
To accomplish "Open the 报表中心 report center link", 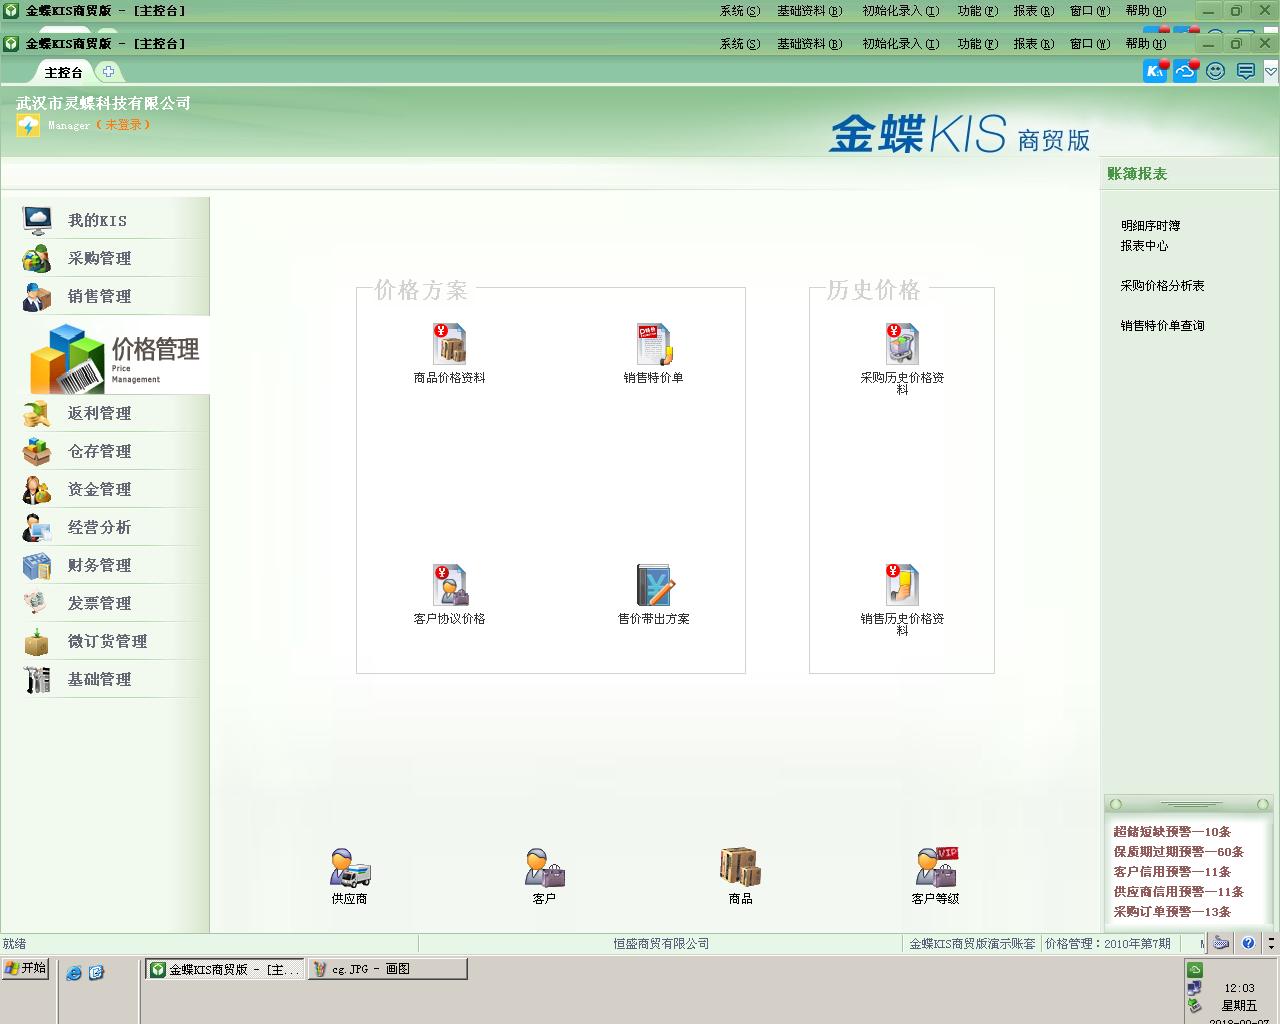I will (1144, 246).
